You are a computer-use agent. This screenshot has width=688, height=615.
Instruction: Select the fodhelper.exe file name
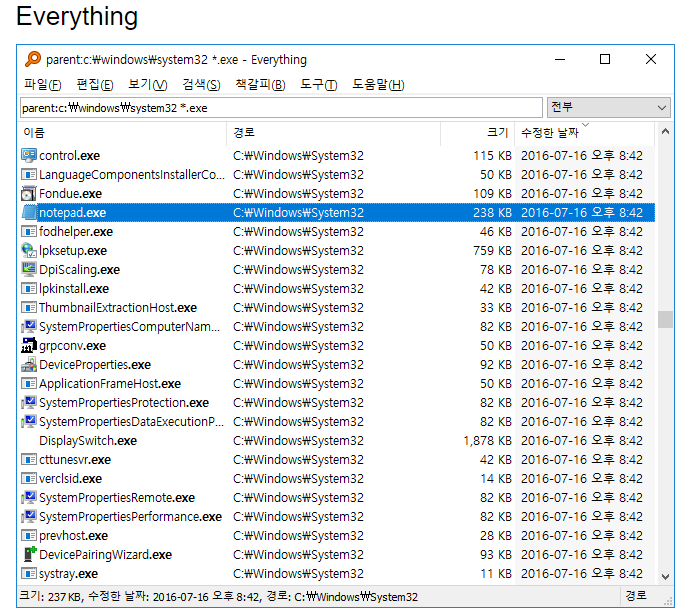pos(76,232)
